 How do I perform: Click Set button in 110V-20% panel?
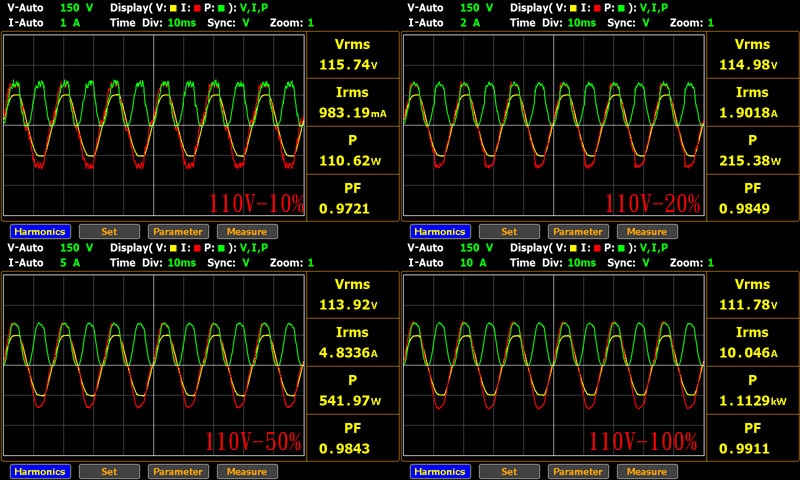pos(509,232)
